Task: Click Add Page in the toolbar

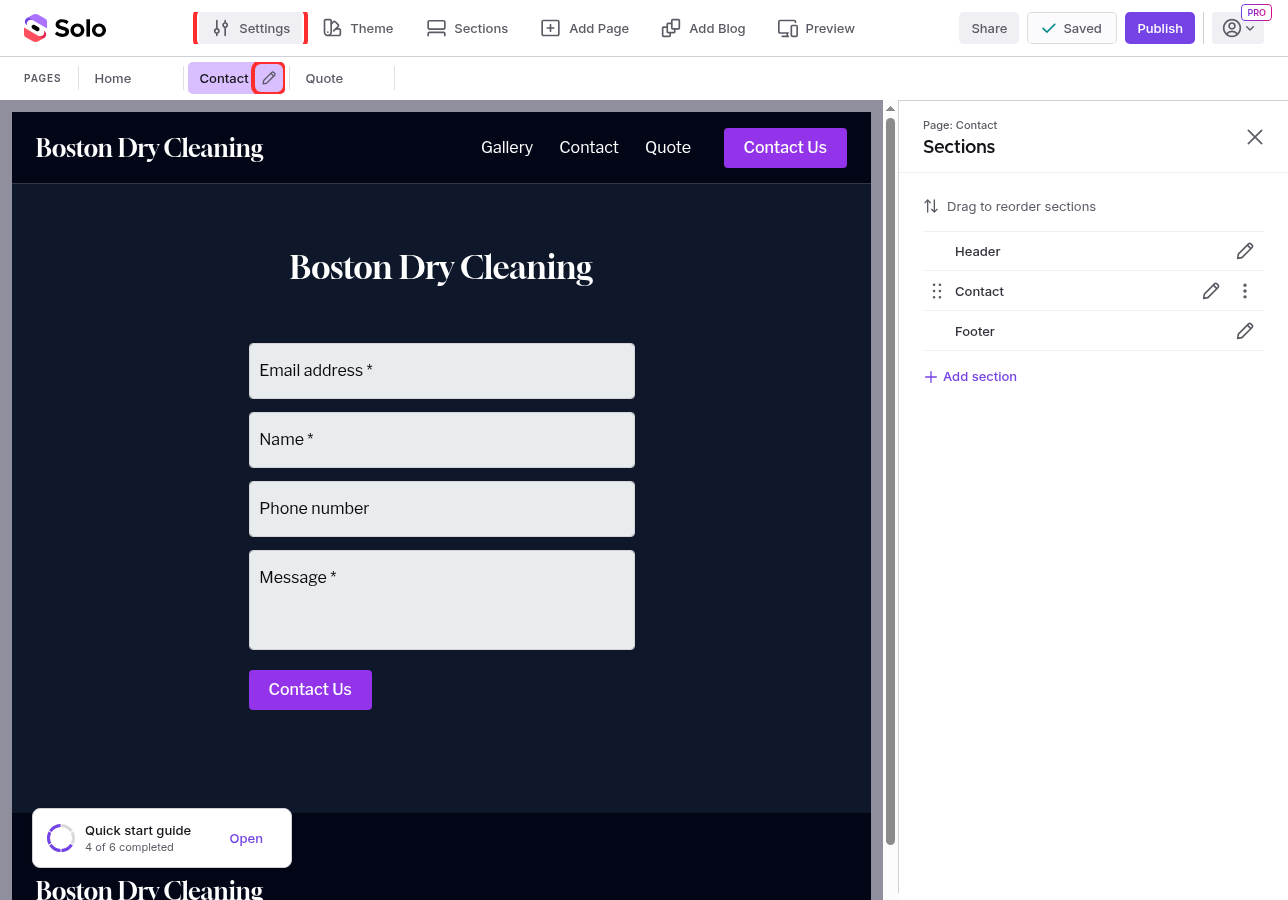Action: pyautogui.click(x=585, y=28)
